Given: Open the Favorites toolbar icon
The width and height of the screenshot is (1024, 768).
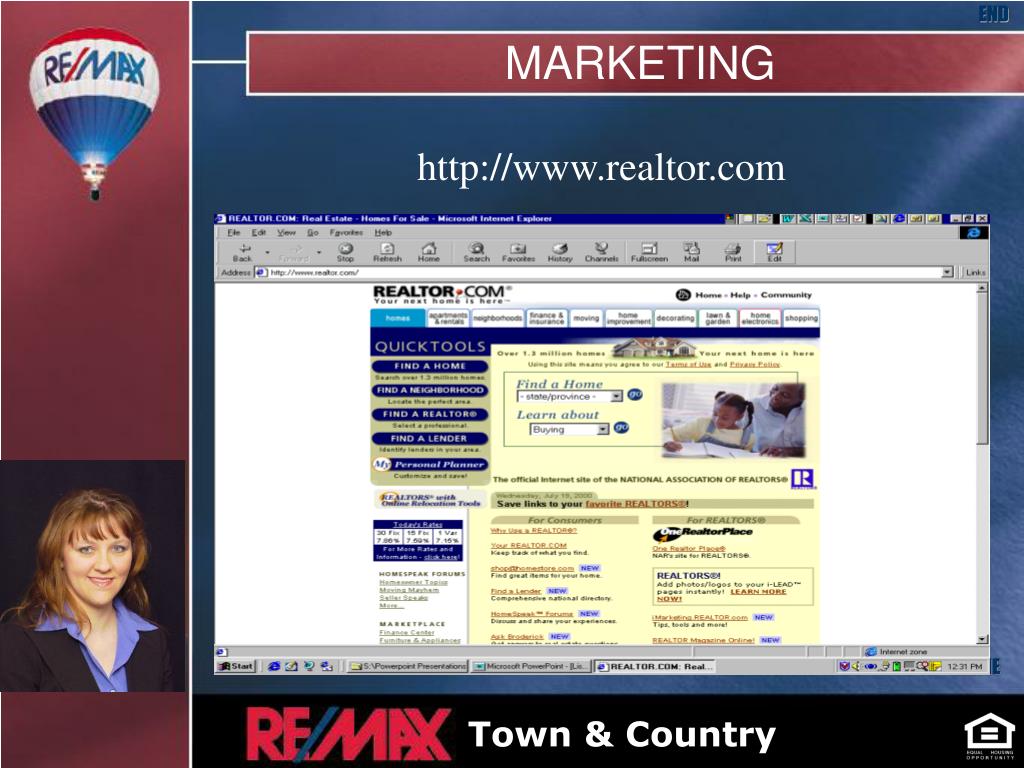Looking at the screenshot, I should point(519,252).
